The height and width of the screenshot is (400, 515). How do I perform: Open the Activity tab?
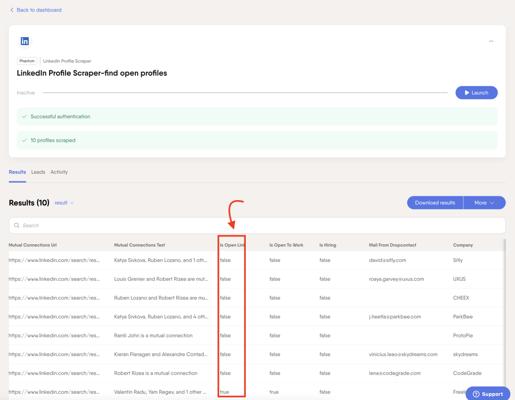(59, 172)
